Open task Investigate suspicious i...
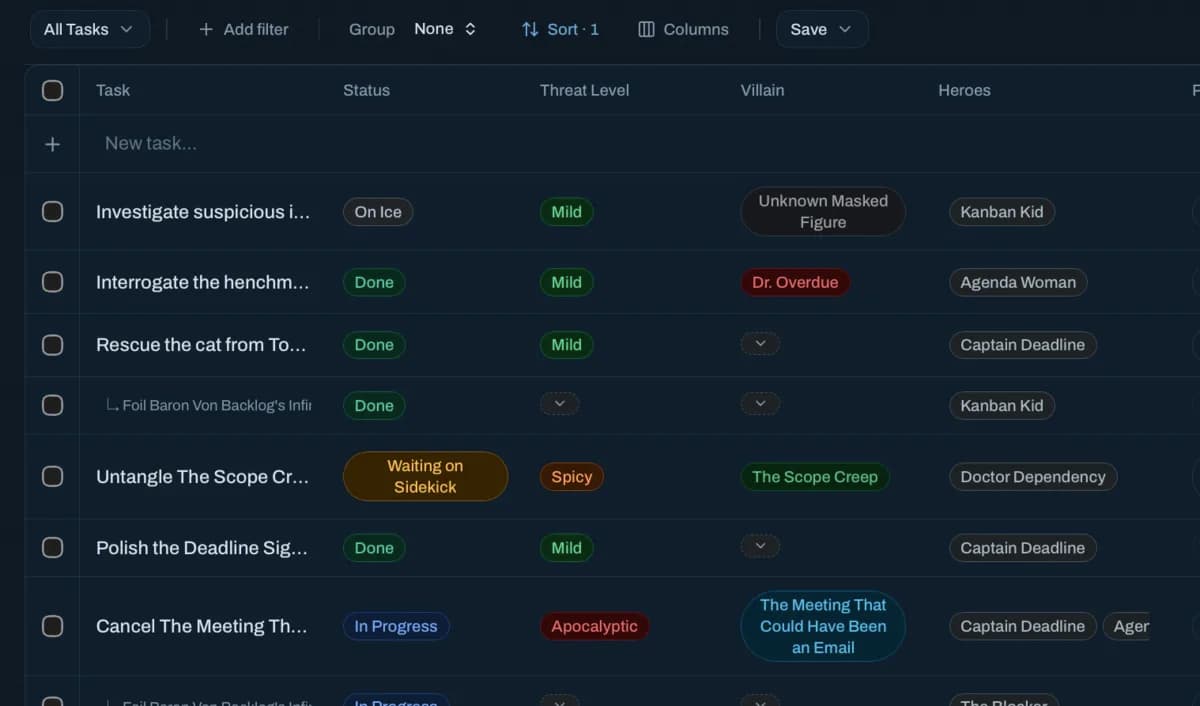The height and width of the screenshot is (706, 1200). pos(203,212)
